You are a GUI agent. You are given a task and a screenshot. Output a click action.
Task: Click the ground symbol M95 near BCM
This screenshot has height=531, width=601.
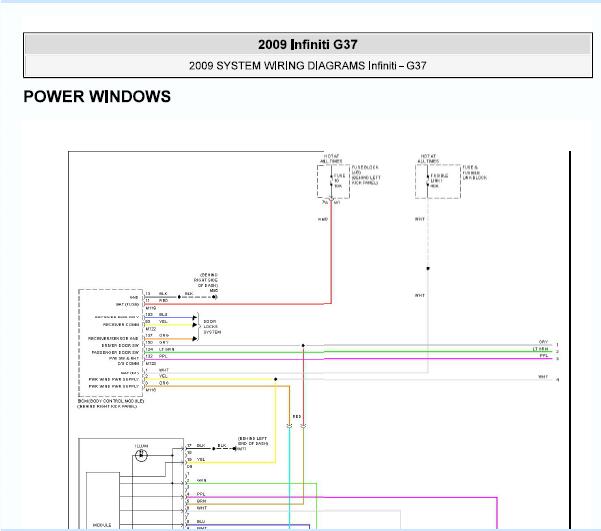(215, 297)
